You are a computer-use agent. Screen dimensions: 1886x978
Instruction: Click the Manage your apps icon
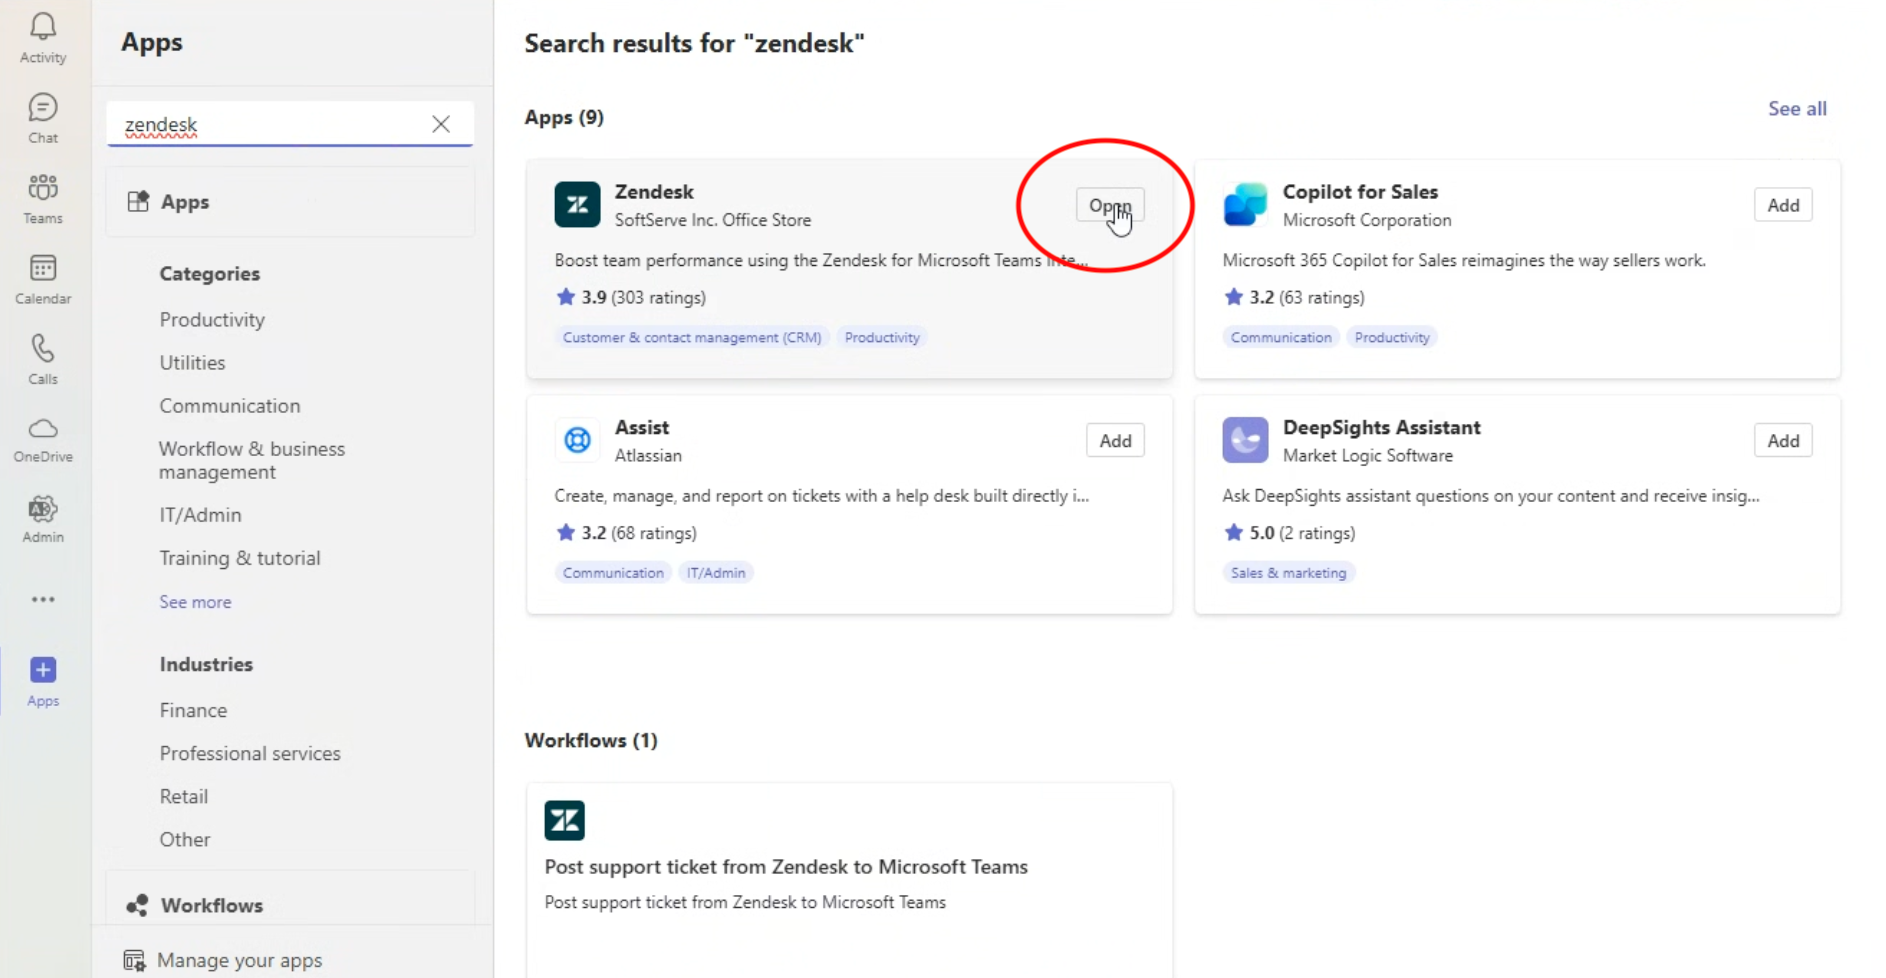[x=134, y=960]
